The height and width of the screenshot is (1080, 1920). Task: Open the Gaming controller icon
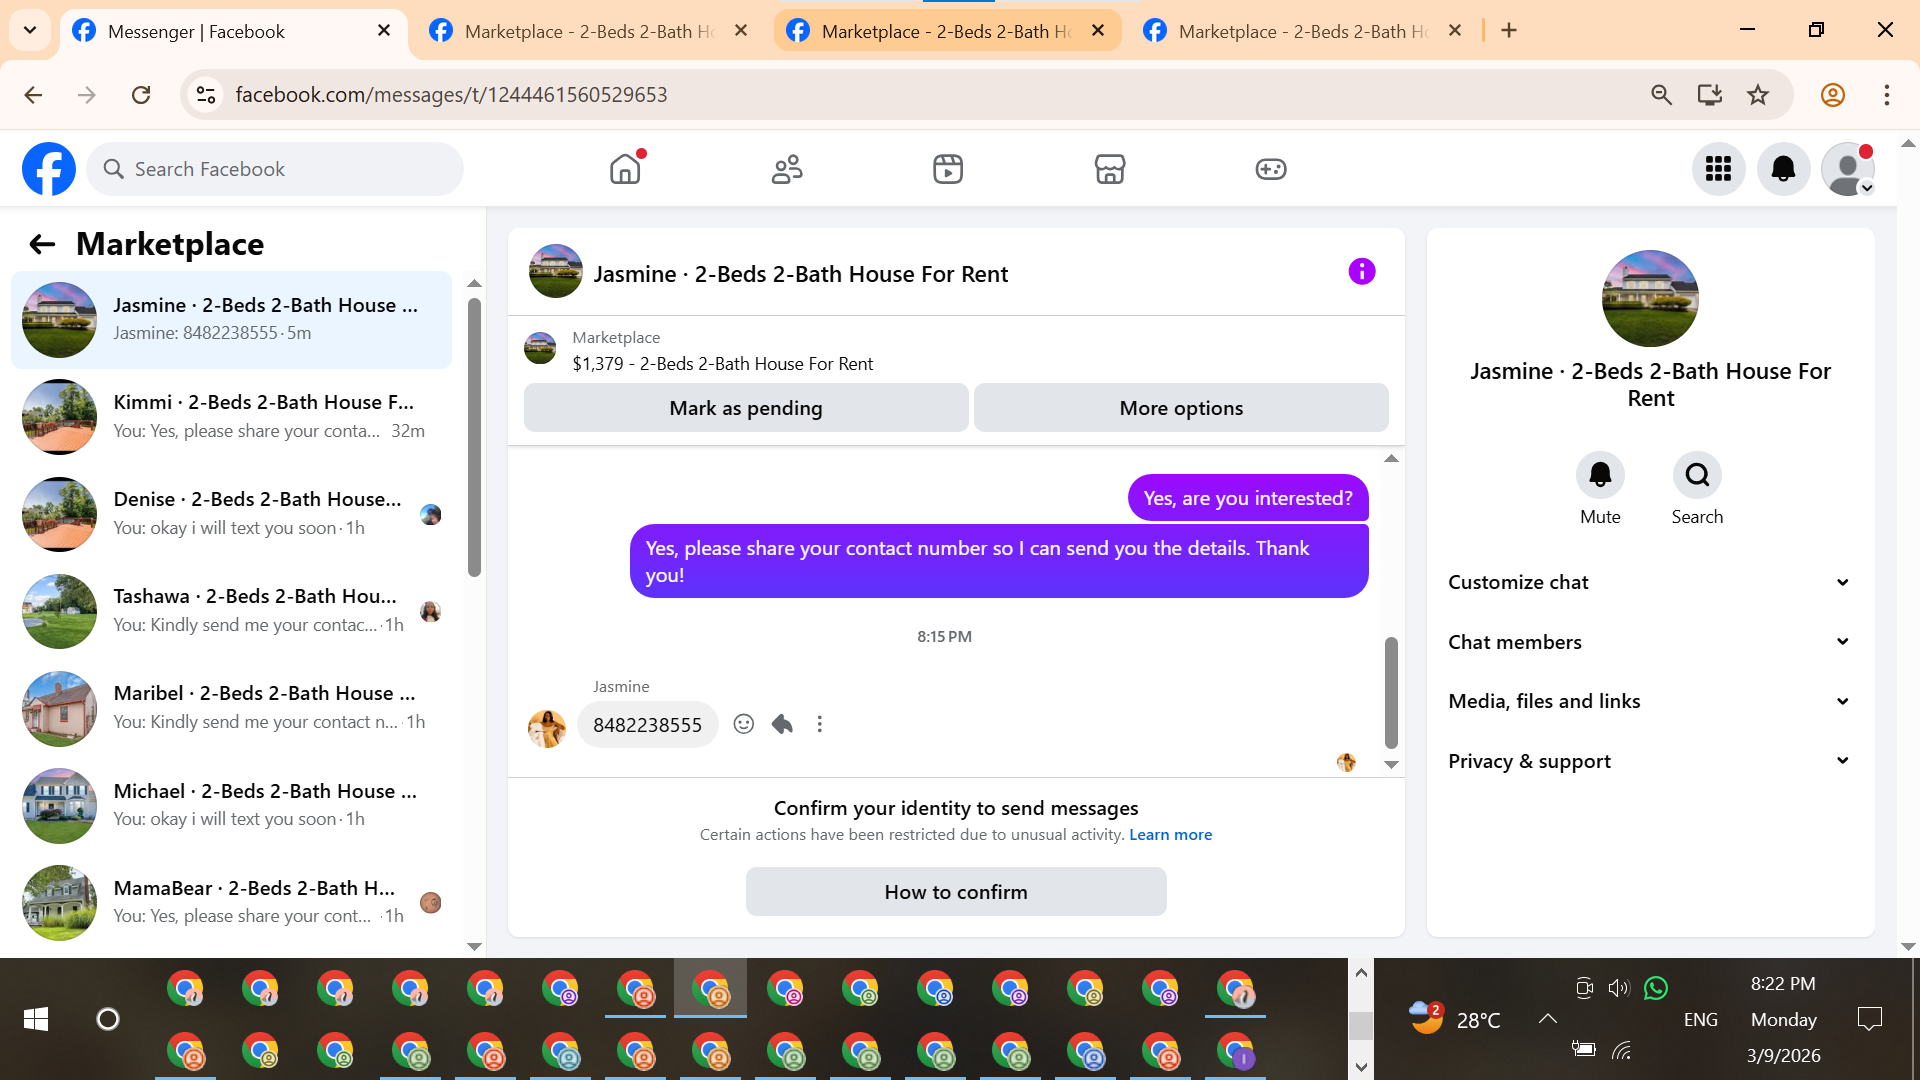(x=1271, y=169)
